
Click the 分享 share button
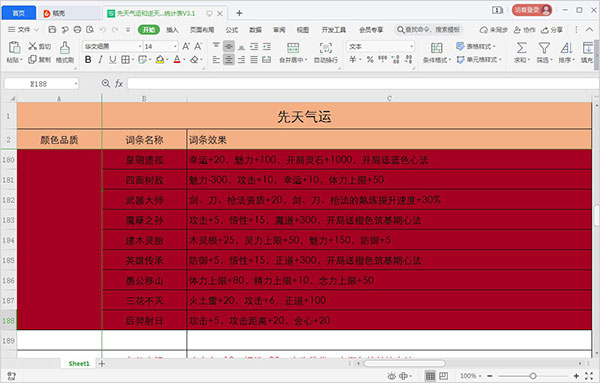point(552,29)
